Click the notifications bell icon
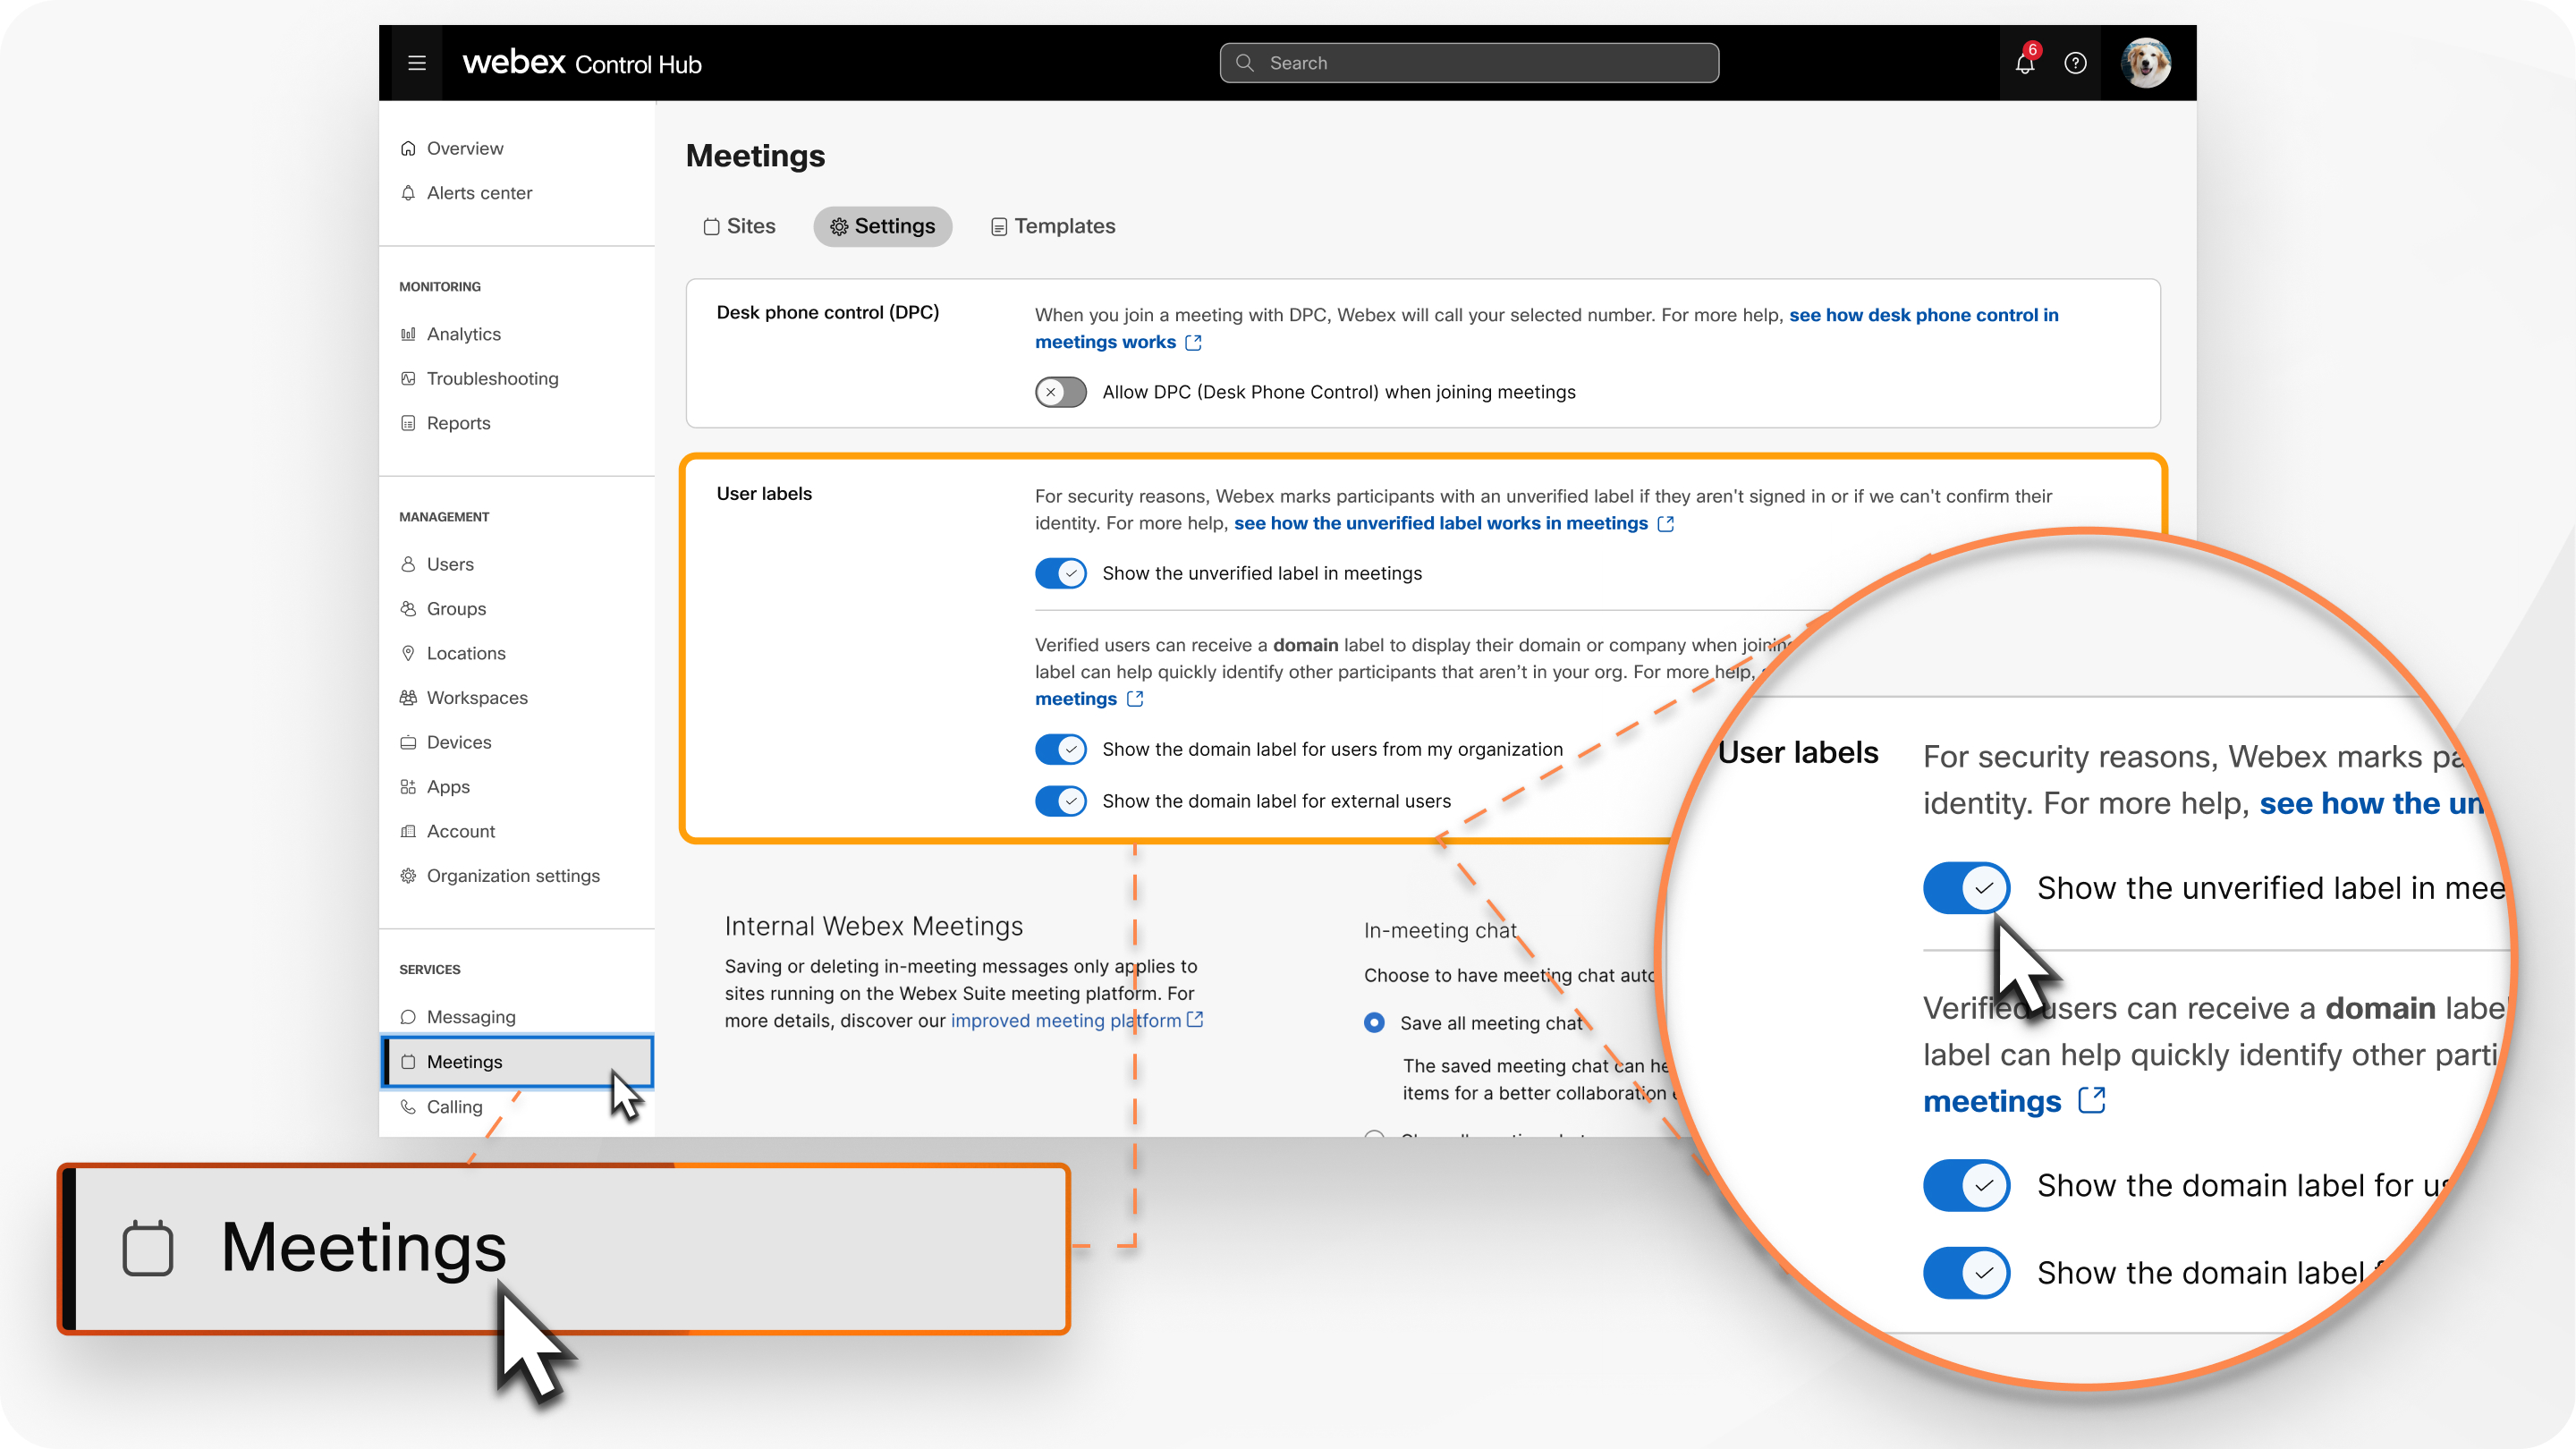 point(2024,62)
